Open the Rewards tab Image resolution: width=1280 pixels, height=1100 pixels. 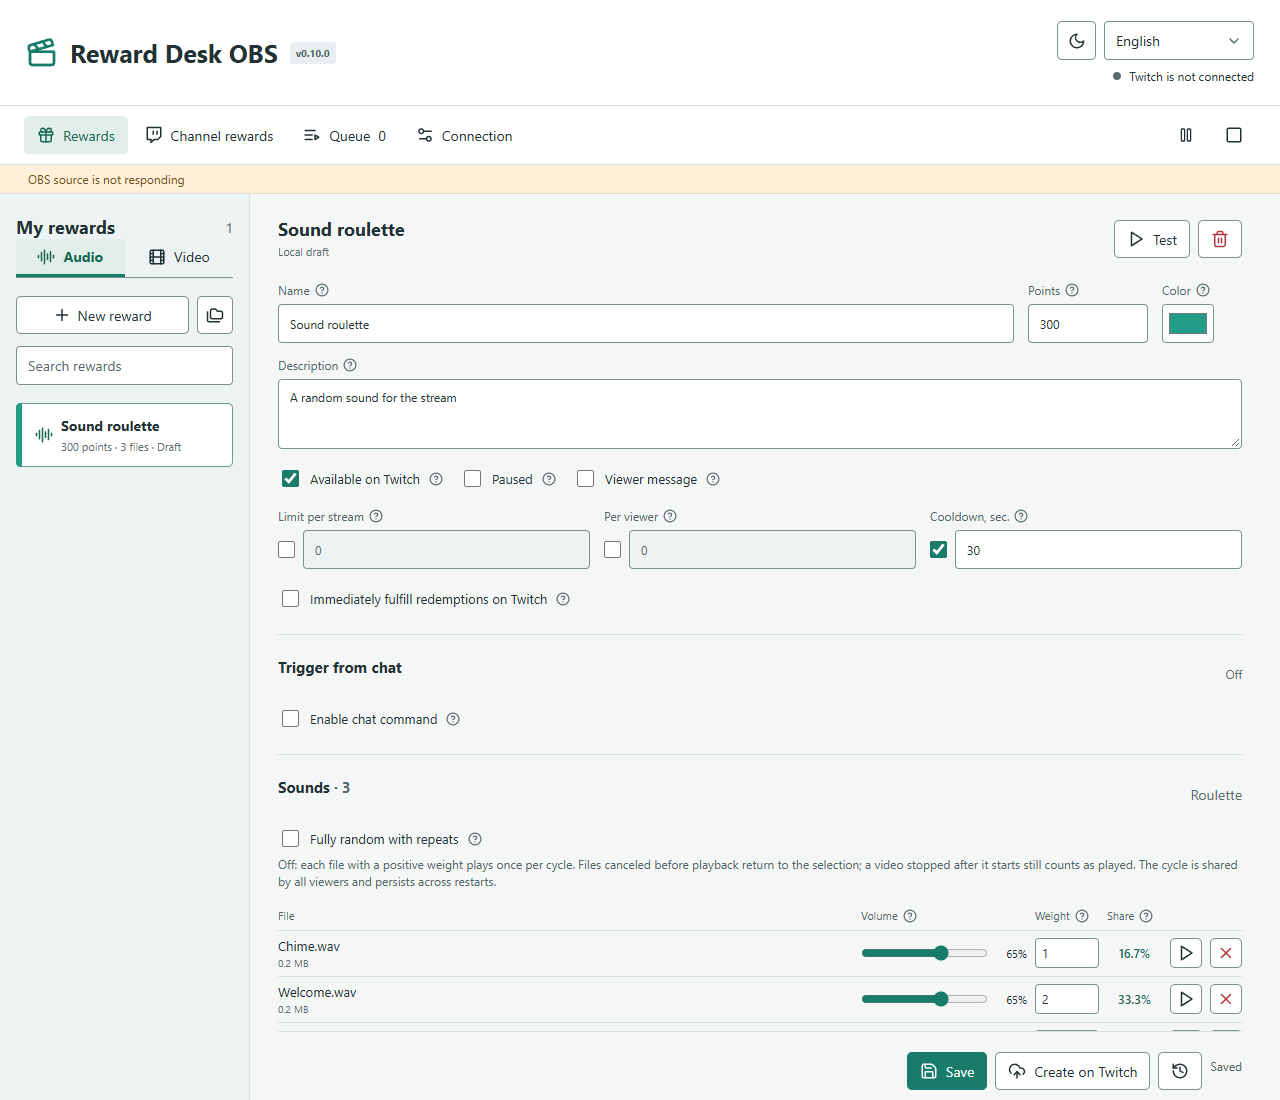tap(76, 135)
